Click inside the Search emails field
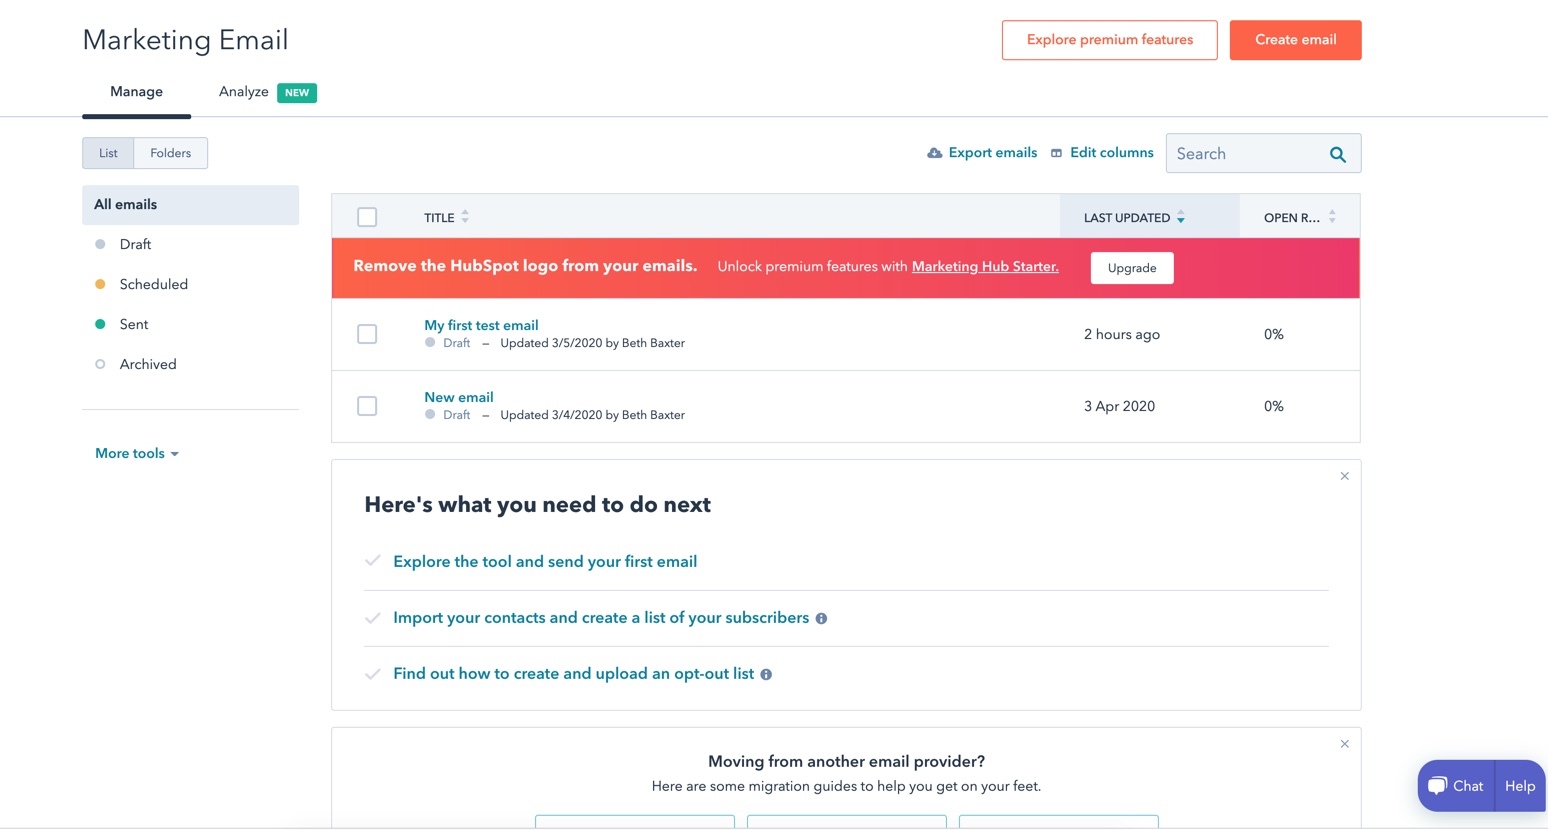This screenshot has height=830, width=1548. pyautogui.click(x=1240, y=153)
